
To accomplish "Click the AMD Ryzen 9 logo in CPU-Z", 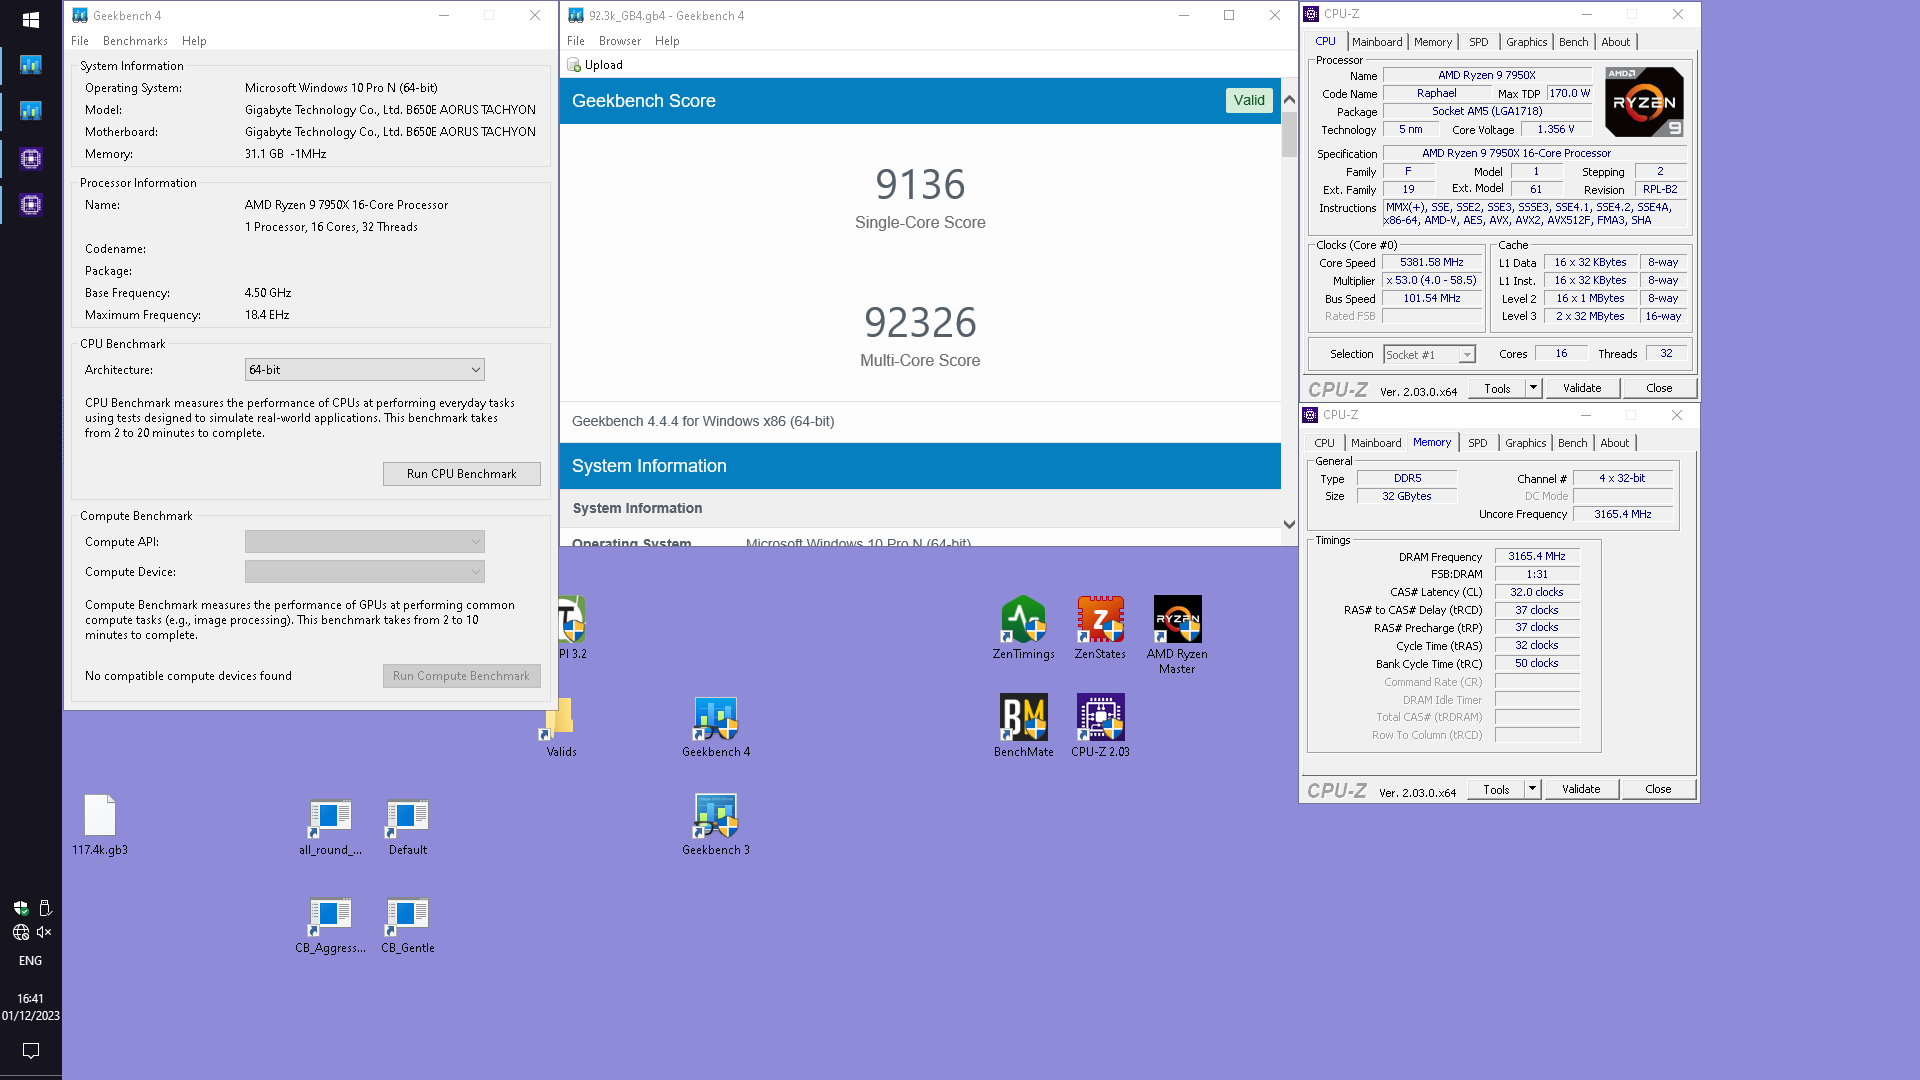I will tap(1644, 102).
